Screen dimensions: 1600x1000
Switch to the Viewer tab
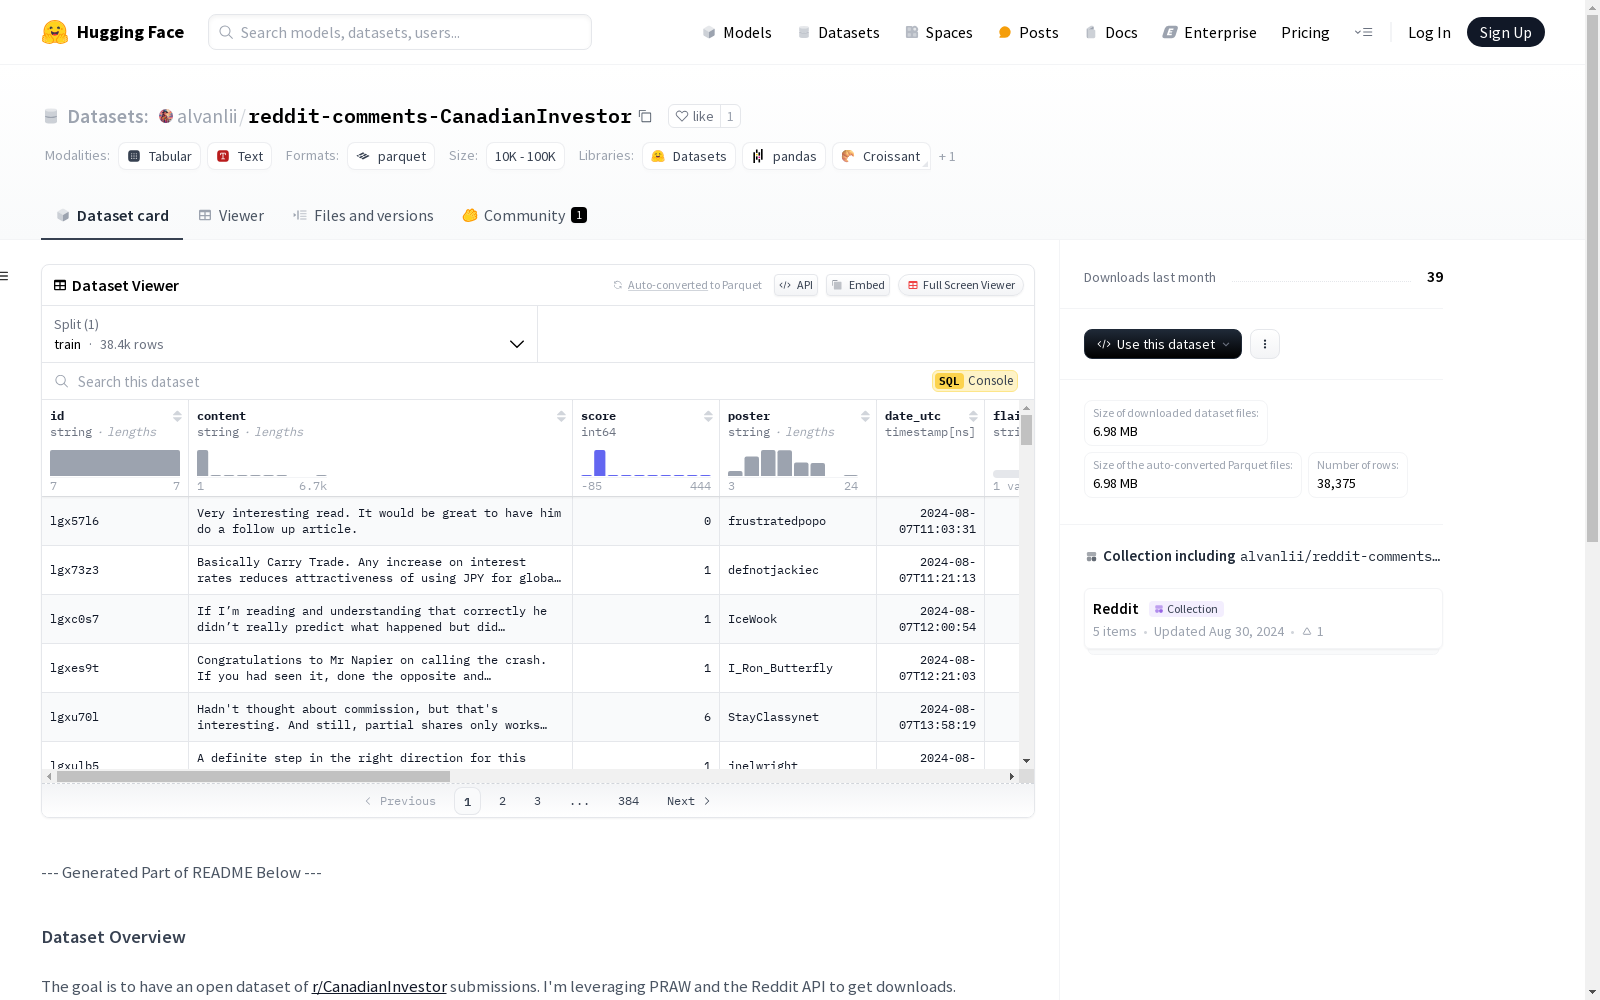point(231,216)
